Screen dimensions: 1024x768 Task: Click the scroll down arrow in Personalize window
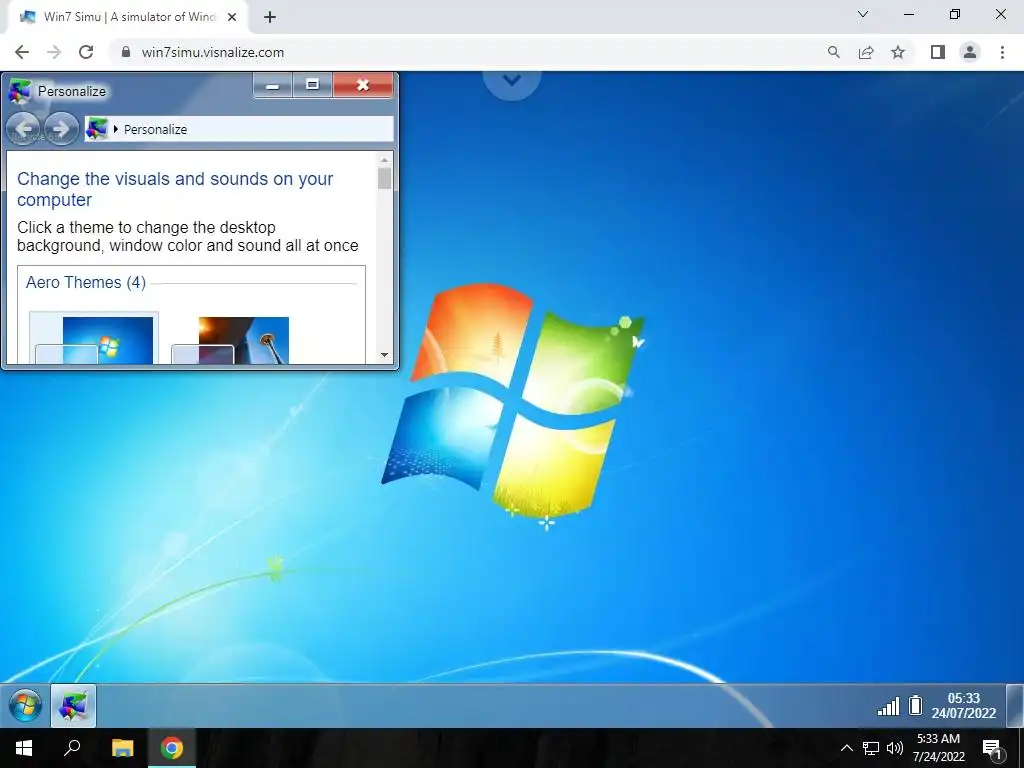coord(384,355)
